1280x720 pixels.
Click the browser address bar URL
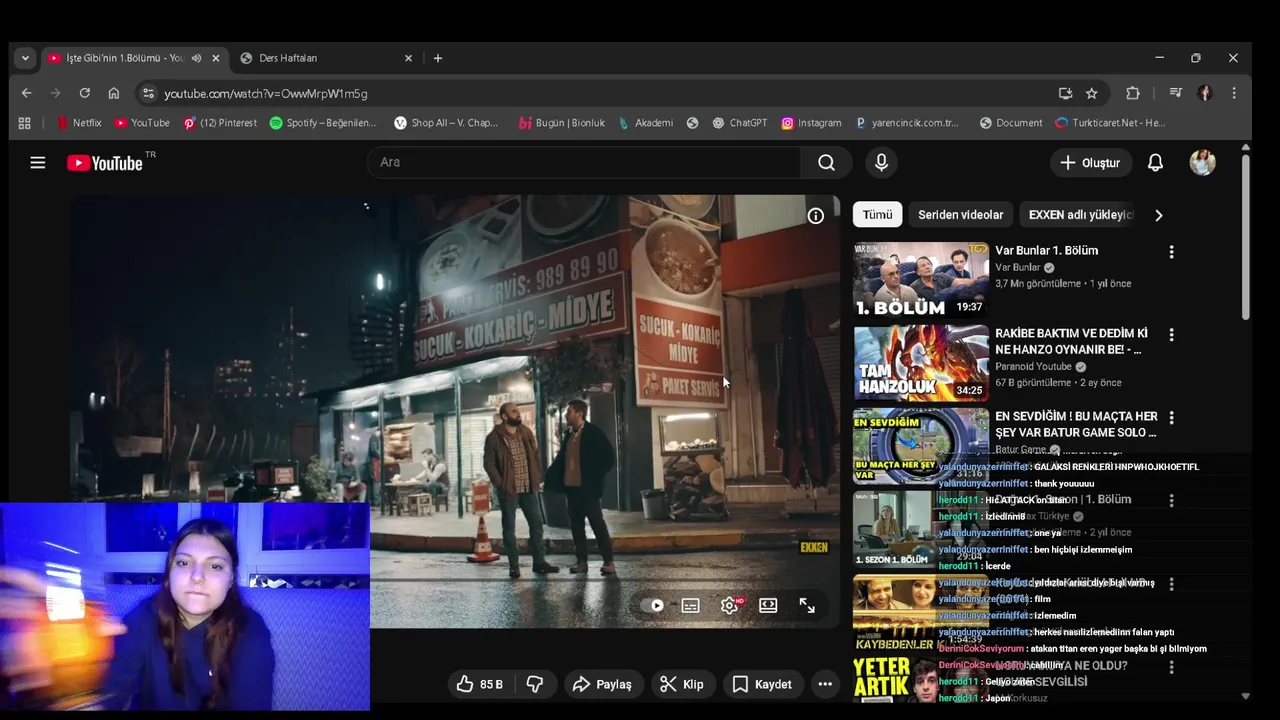pos(266,93)
